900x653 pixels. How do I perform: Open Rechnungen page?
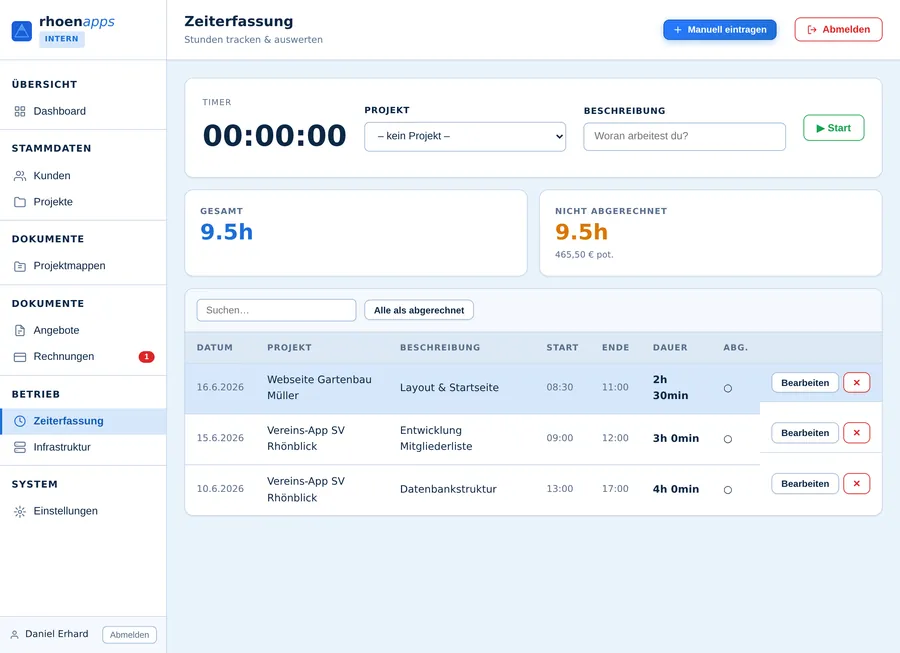(x=83, y=357)
